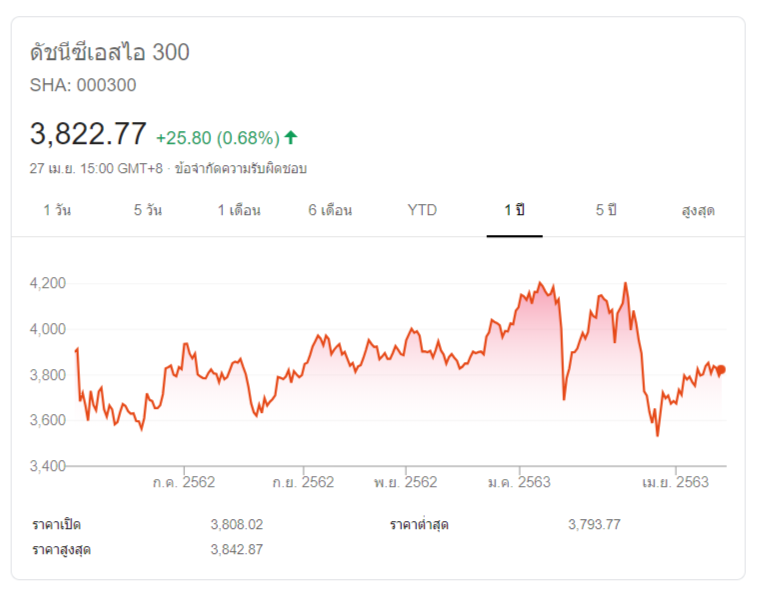Click the +25.80 (0.68%) change value

(x=217, y=138)
